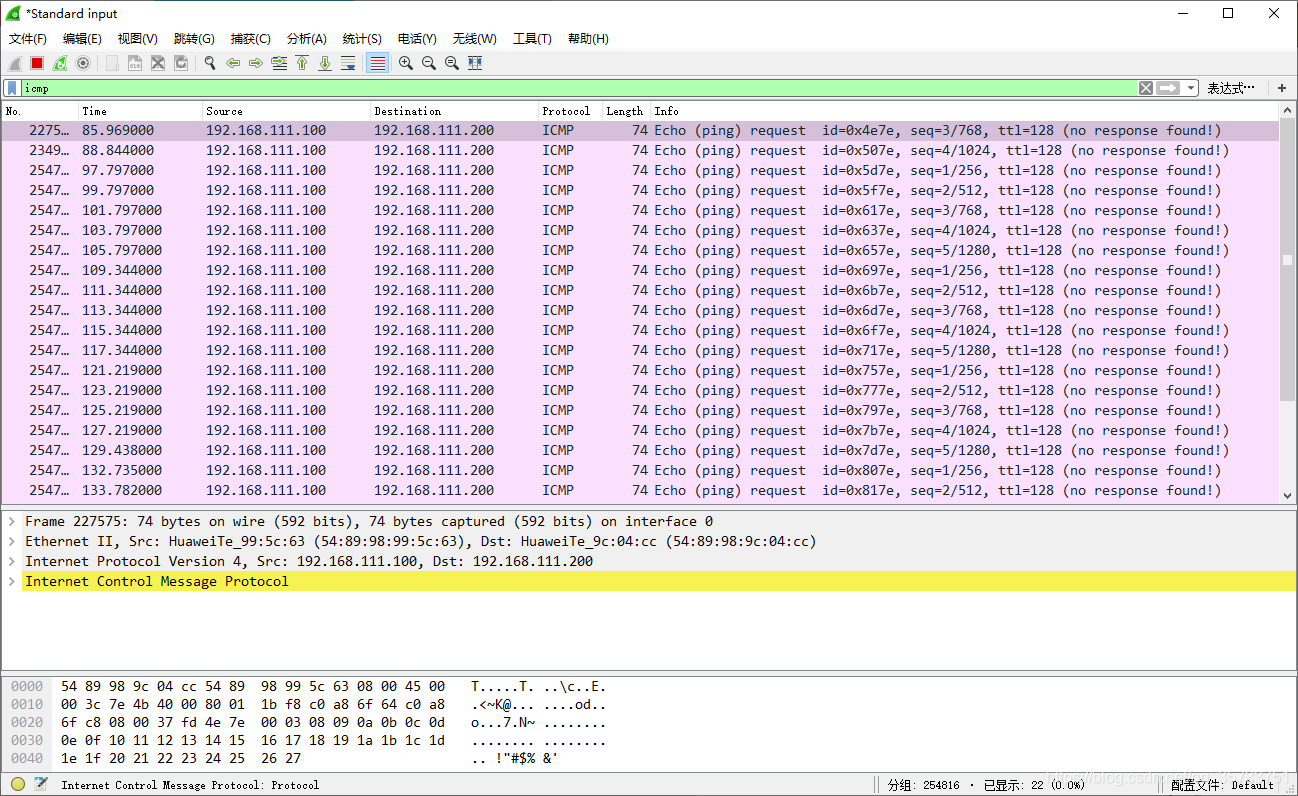Screen dimensions: 1298x796
Task: Select packet at time 133.782000
Action: (x=640, y=490)
